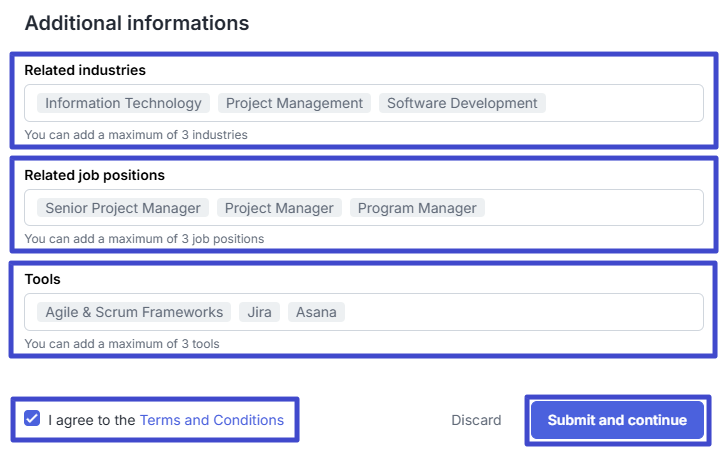The image size is (726, 464).
Task: Select the Program Manager tag
Action: (x=417, y=208)
